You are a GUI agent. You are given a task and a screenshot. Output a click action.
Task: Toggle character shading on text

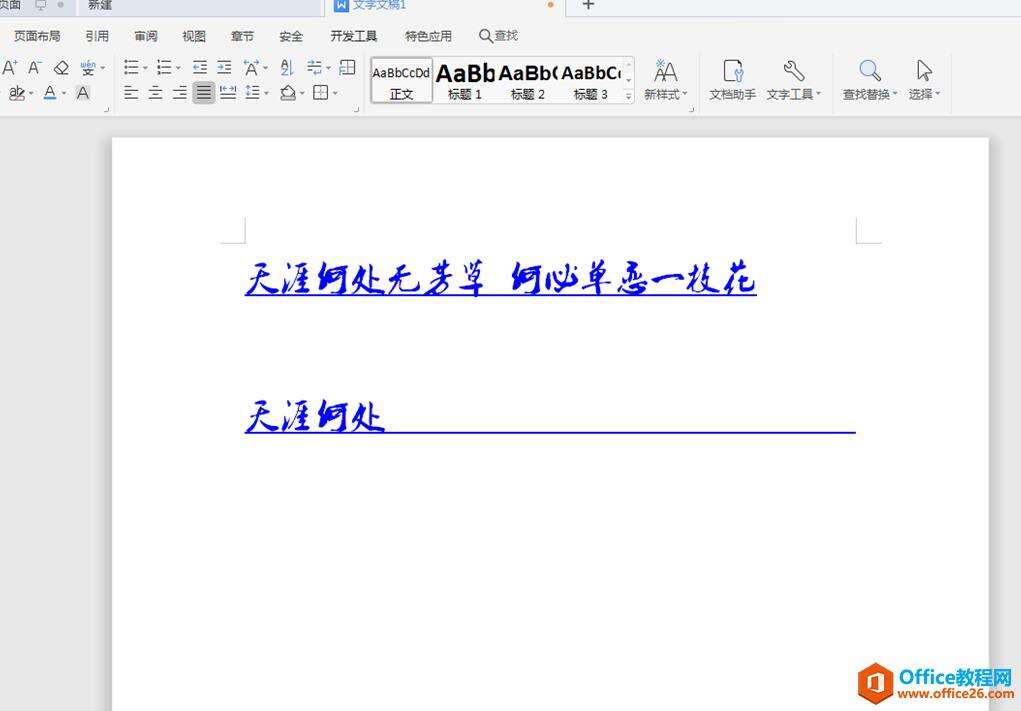click(83, 93)
